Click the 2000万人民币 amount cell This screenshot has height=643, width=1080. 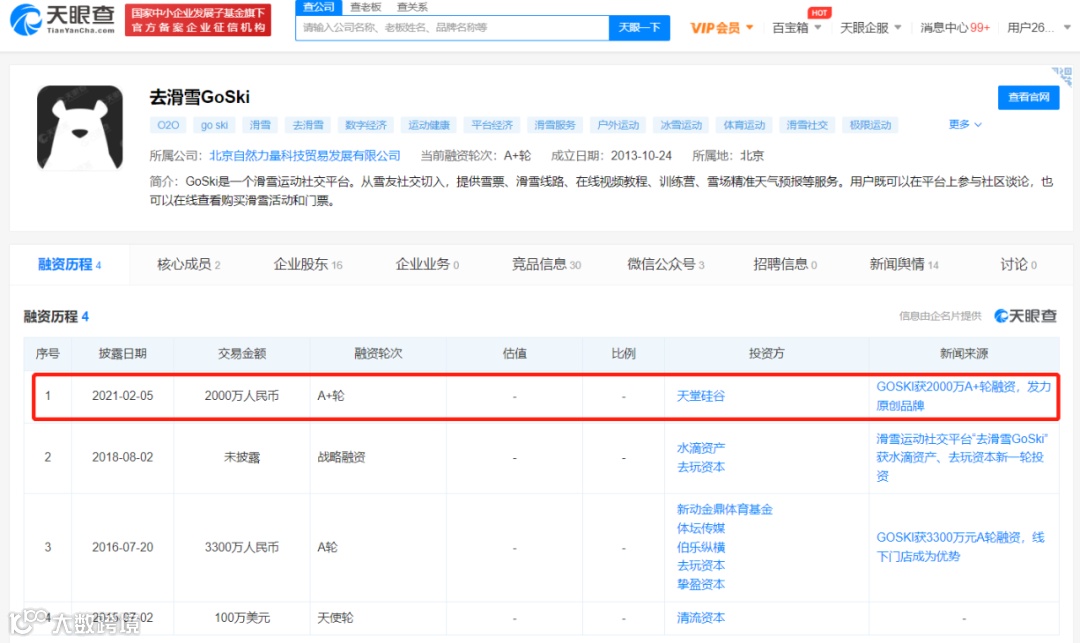click(242, 396)
